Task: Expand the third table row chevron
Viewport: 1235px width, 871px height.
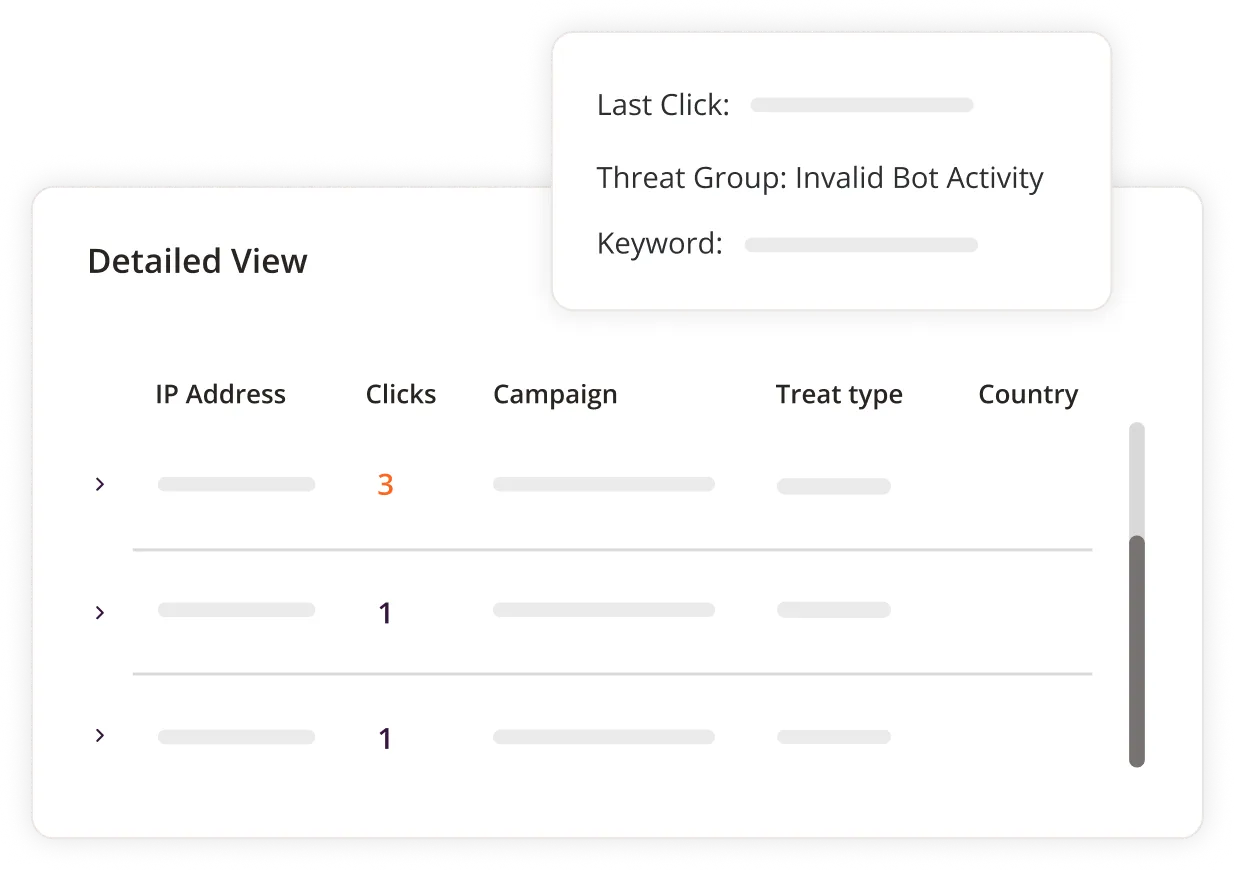Action: click(99, 736)
